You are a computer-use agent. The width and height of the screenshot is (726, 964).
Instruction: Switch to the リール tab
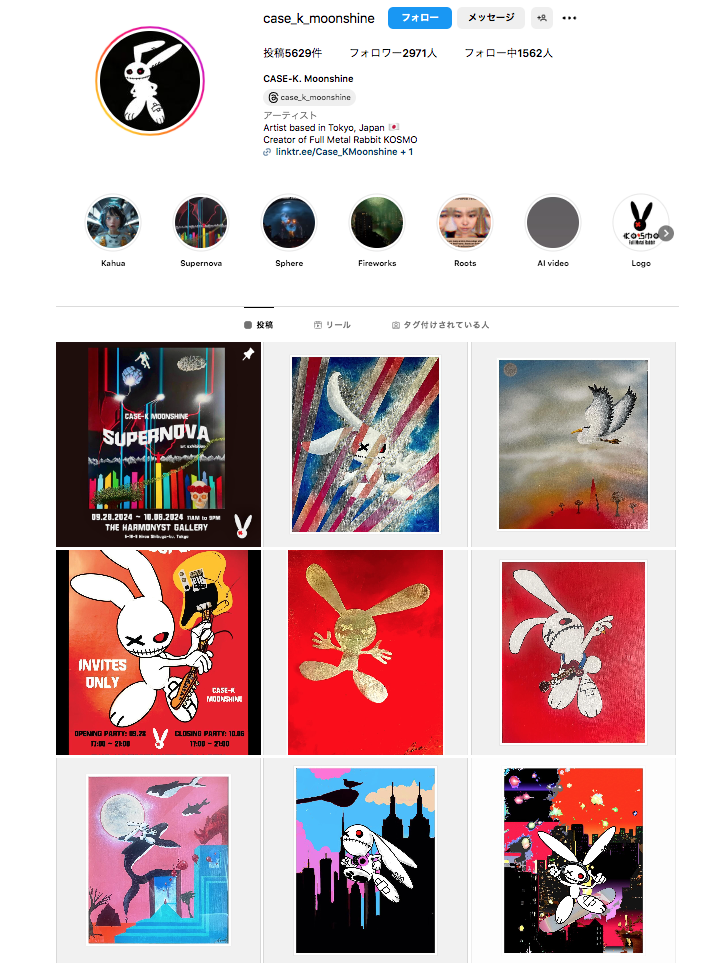tap(332, 325)
